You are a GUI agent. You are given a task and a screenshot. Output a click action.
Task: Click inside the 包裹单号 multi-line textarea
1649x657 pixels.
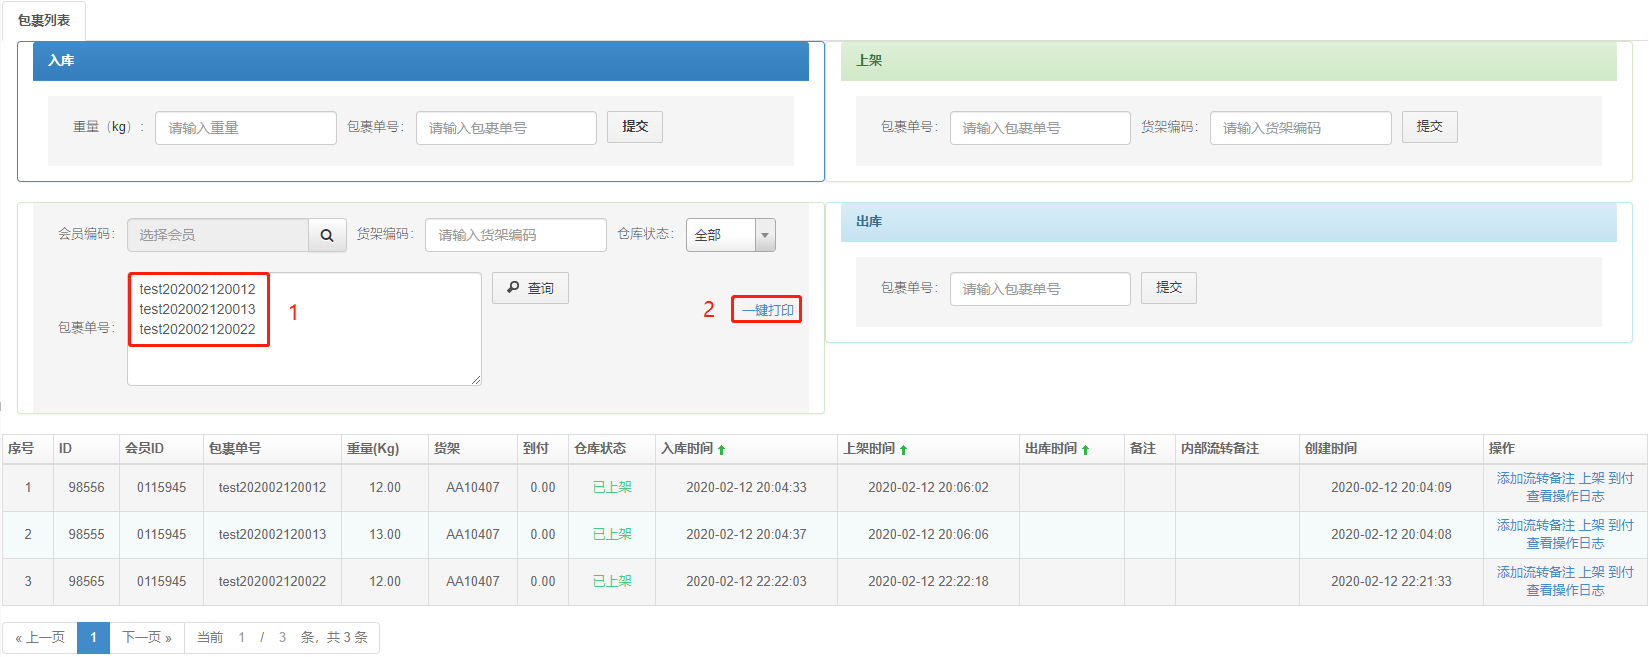pos(304,329)
